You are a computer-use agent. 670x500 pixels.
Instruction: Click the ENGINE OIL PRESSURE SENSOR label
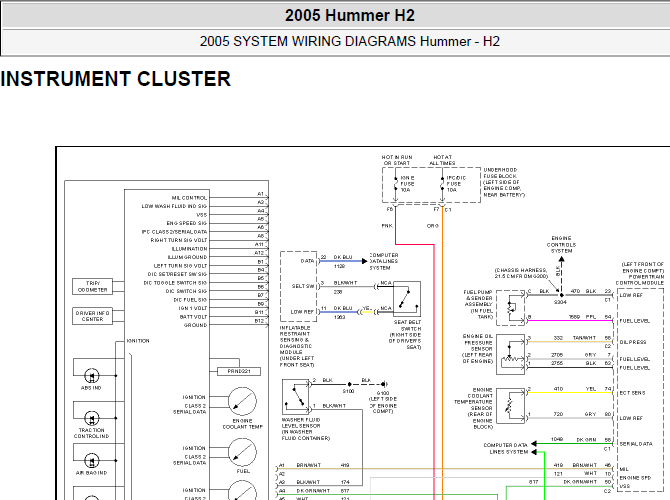pyautogui.click(x=477, y=349)
